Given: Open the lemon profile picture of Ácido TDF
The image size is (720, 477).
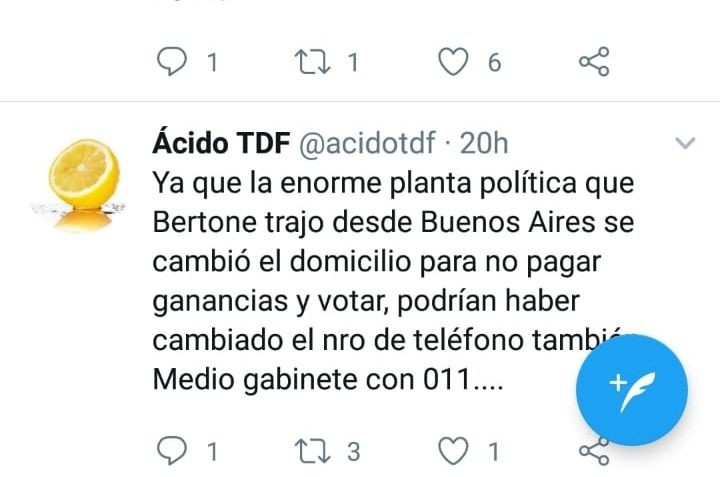Looking at the screenshot, I should pos(80,183).
